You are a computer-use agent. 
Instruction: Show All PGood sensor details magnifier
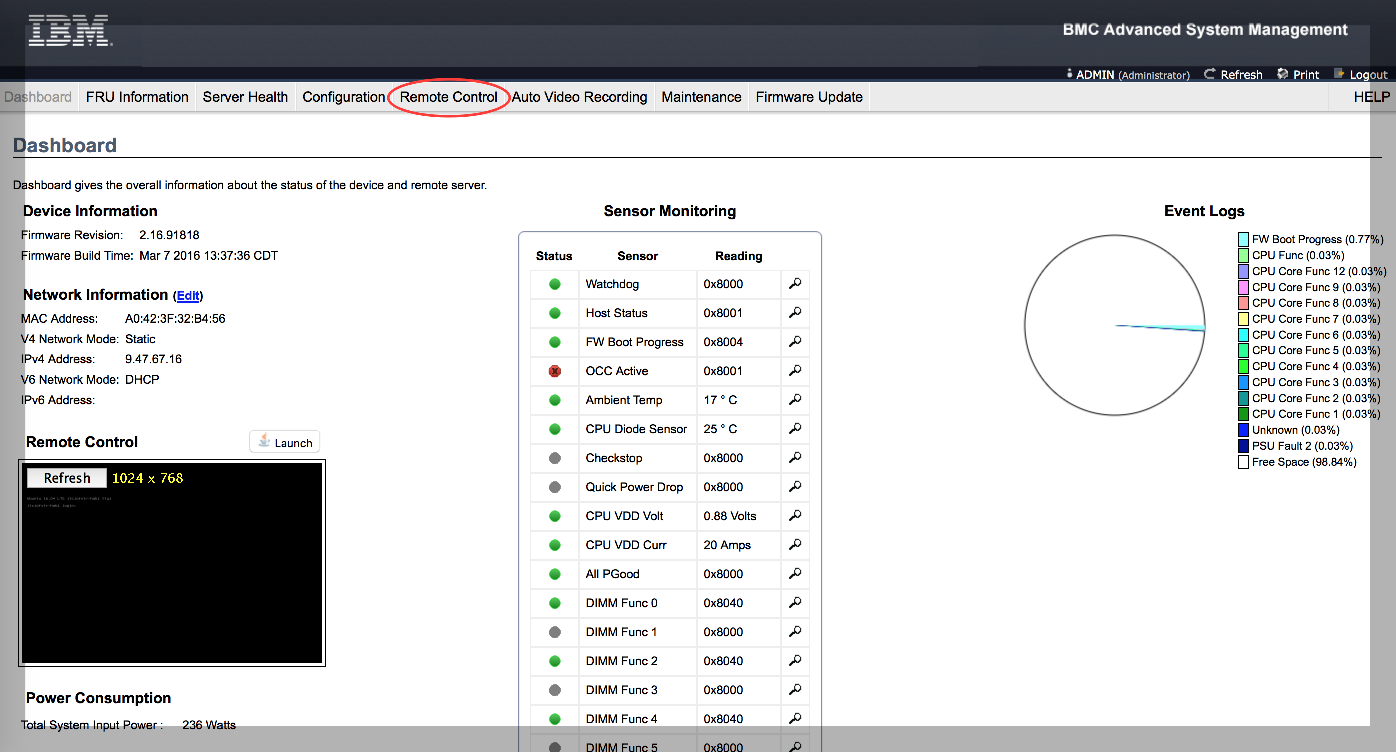click(x=795, y=574)
